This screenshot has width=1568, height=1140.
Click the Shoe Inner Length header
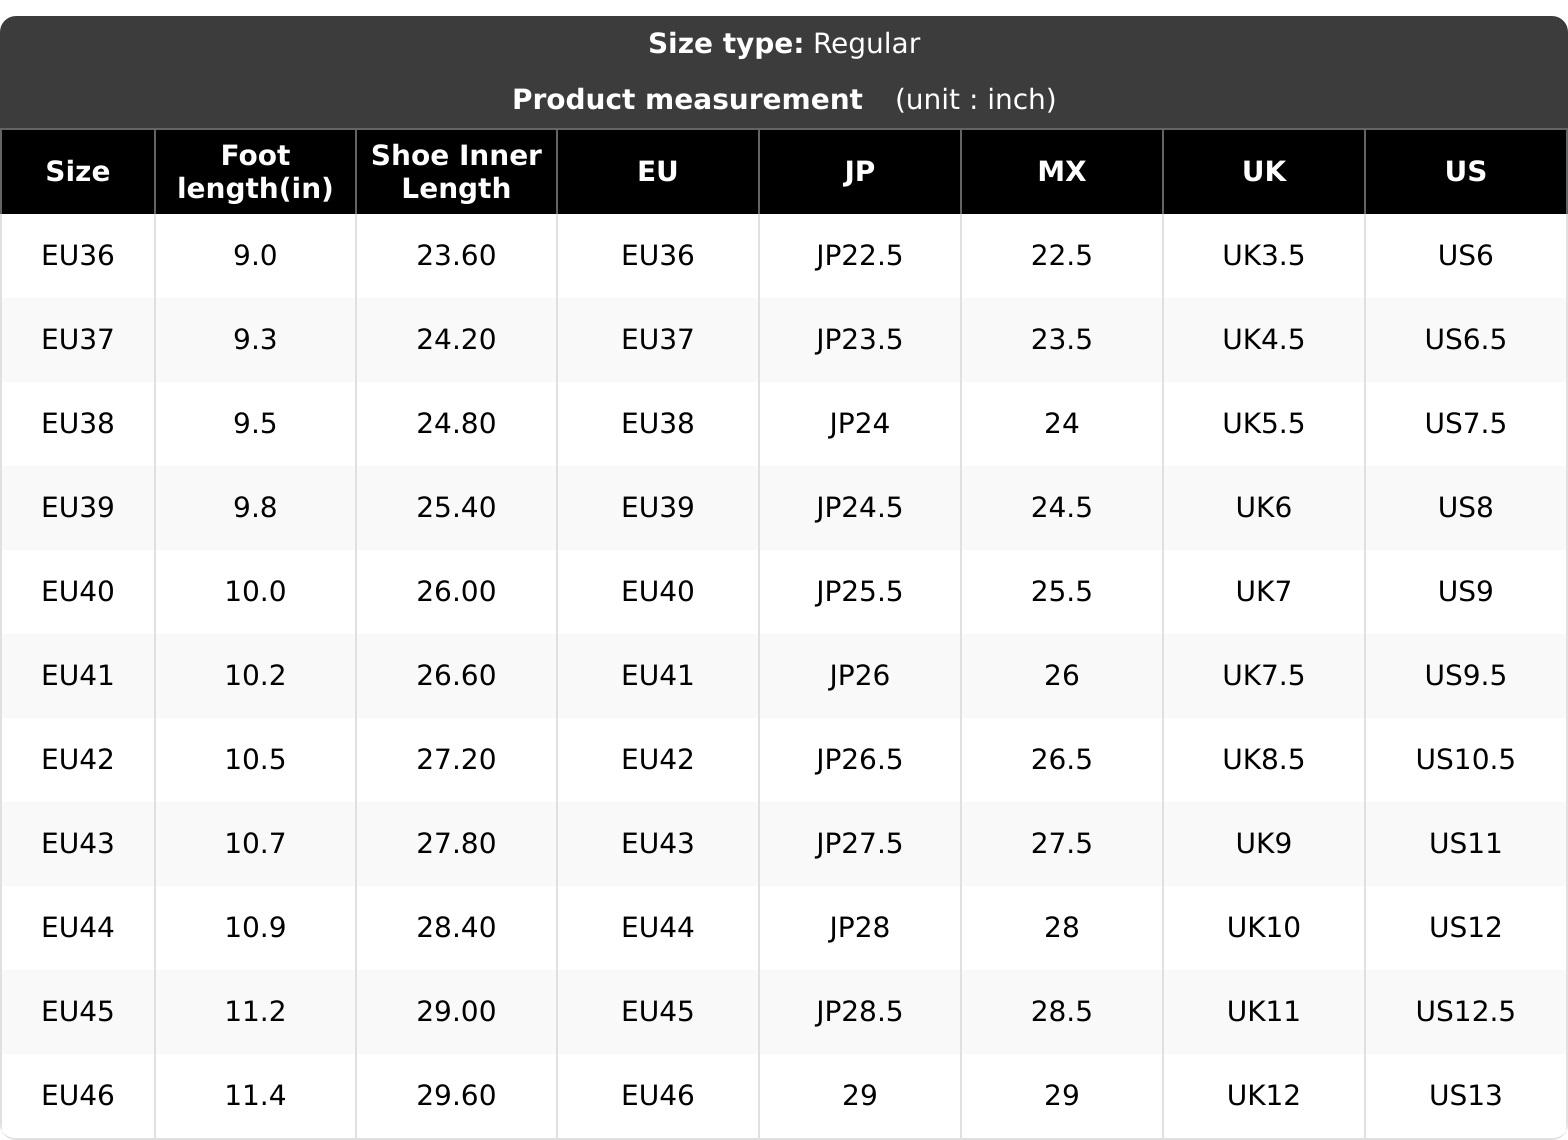point(456,171)
